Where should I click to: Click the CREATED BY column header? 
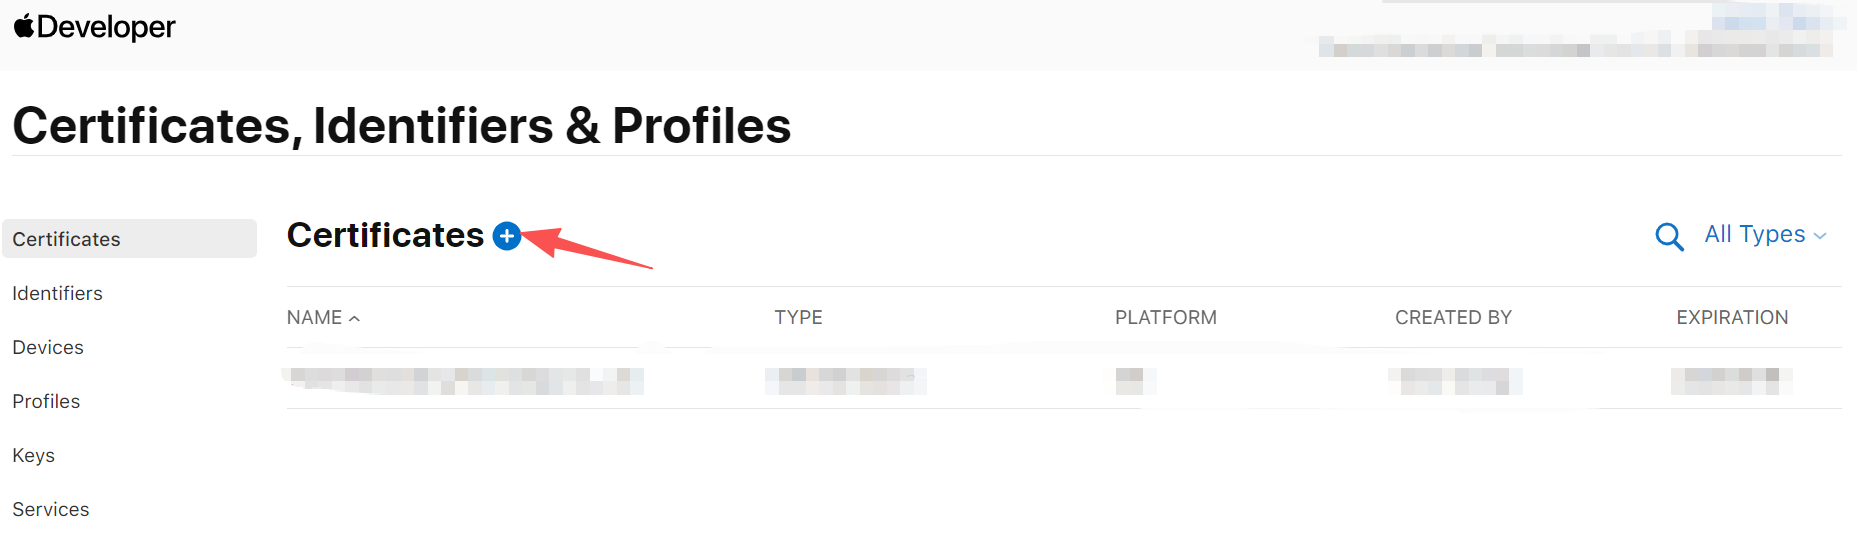point(1453,318)
